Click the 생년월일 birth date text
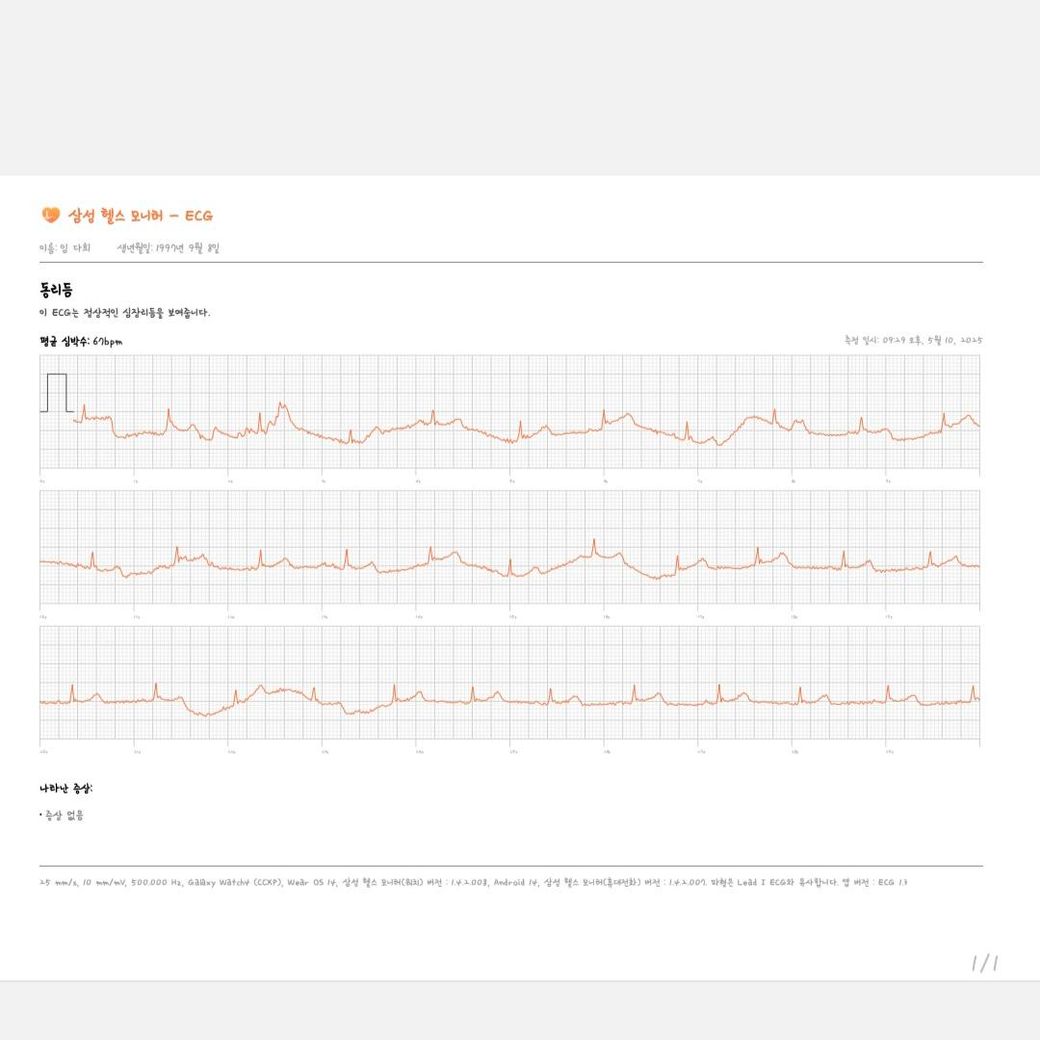This screenshot has width=1040, height=1040. point(167,247)
